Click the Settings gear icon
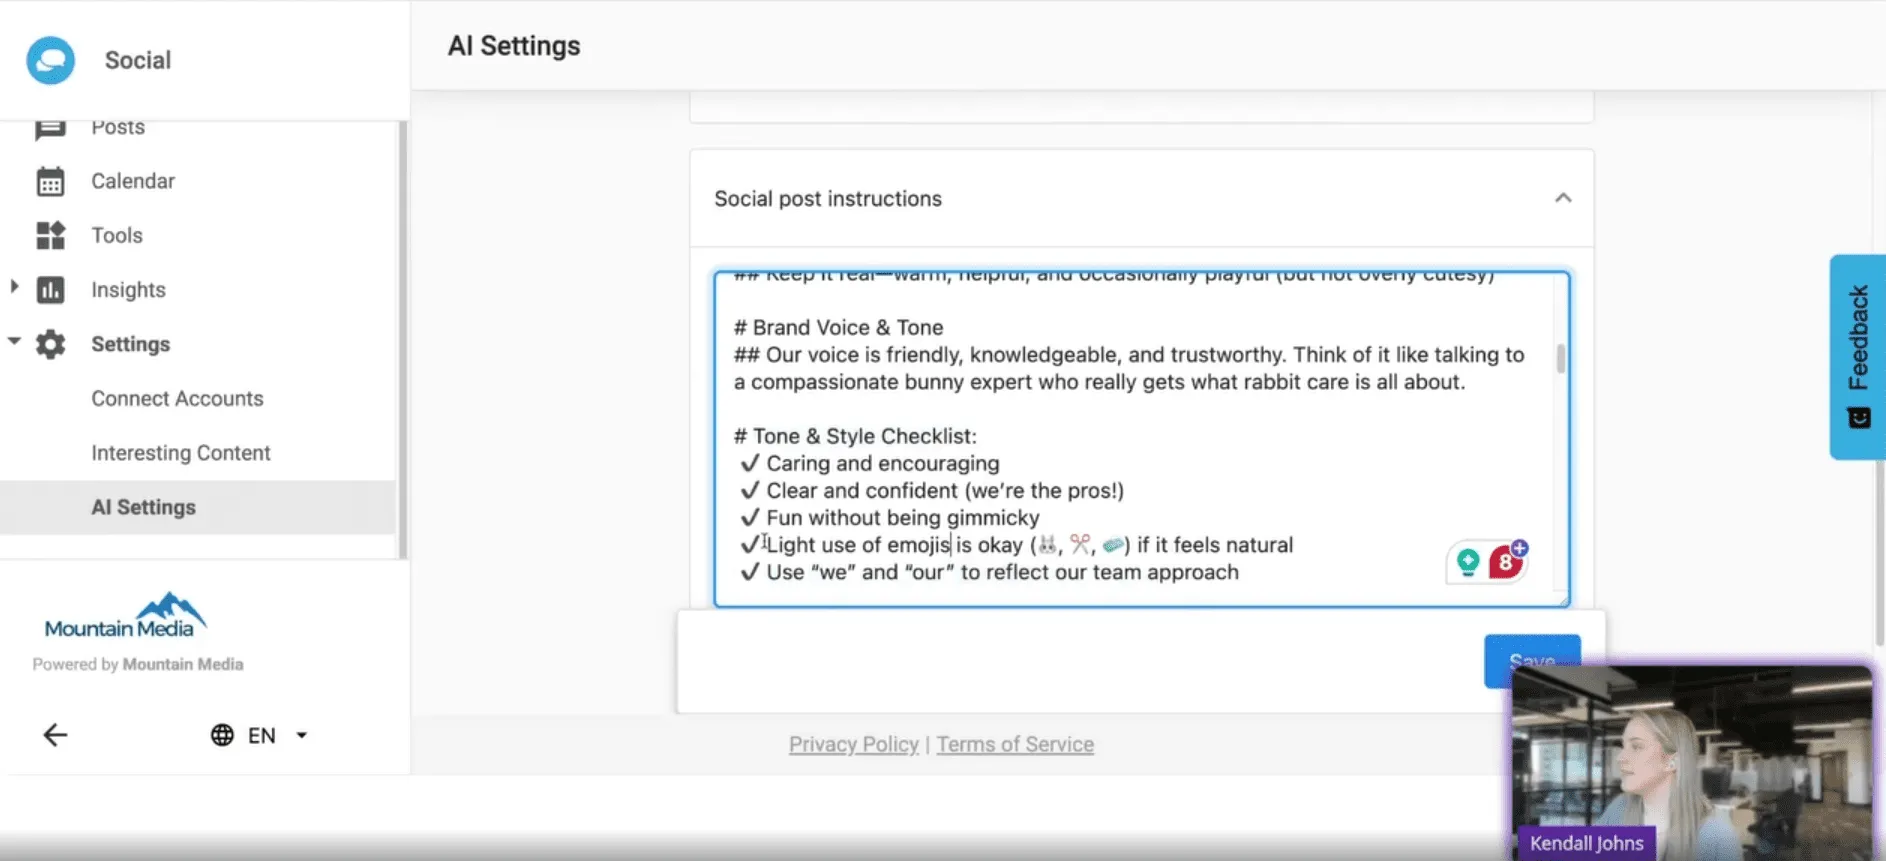The height and width of the screenshot is (861, 1886). click(x=50, y=344)
